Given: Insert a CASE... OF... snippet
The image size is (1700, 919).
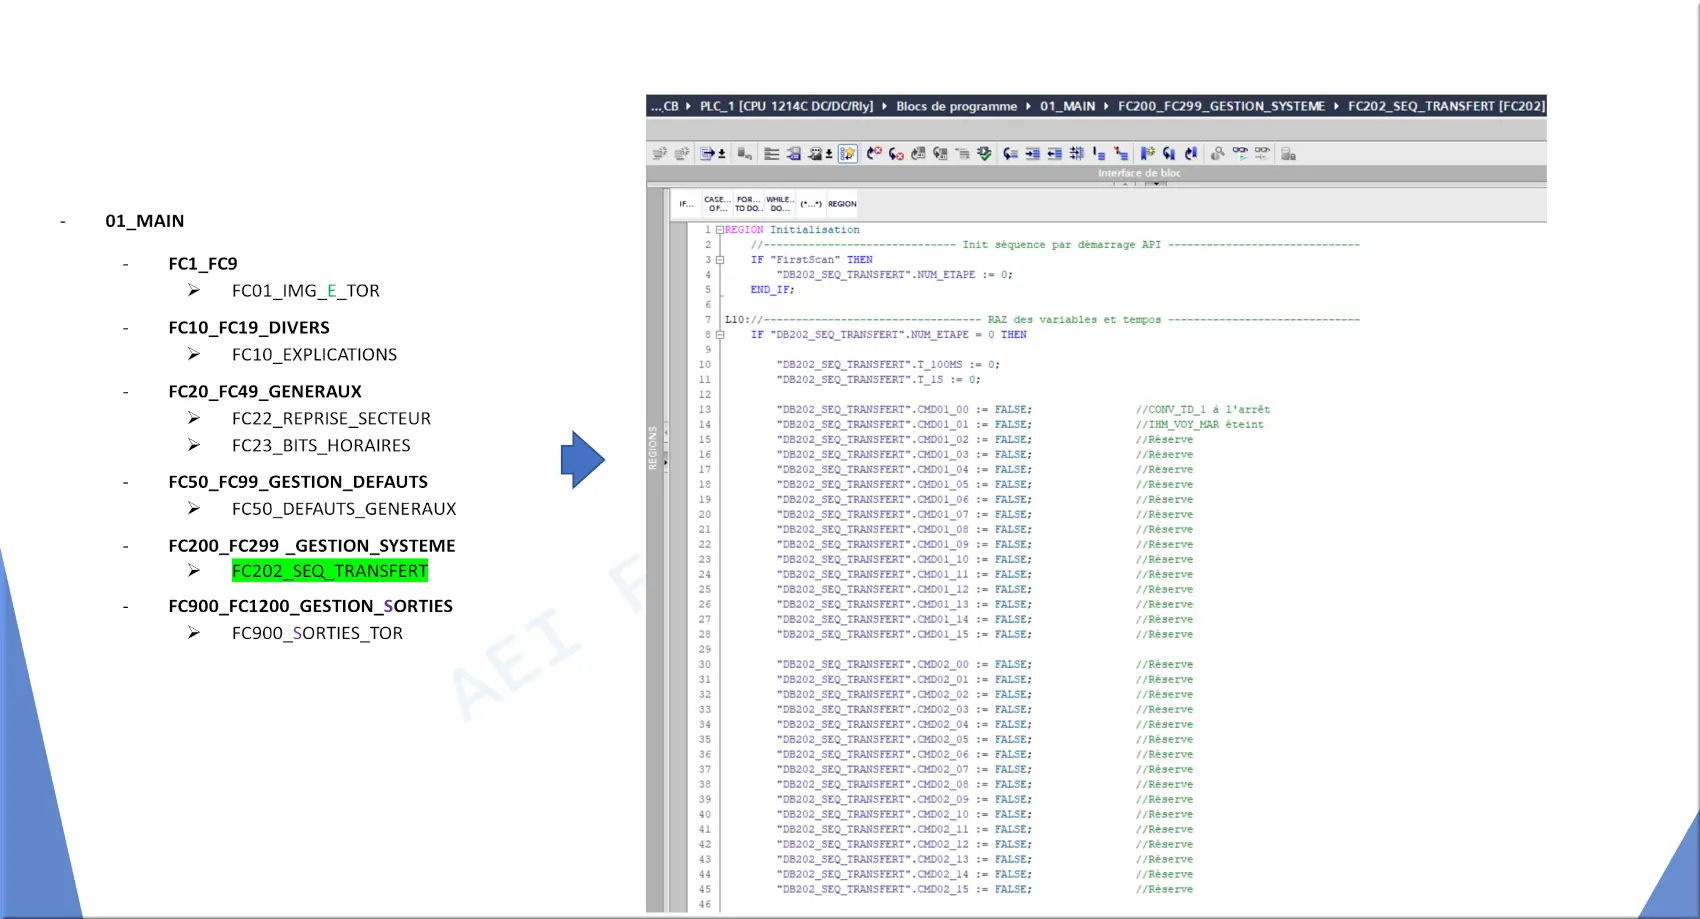Looking at the screenshot, I should coord(717,204).
